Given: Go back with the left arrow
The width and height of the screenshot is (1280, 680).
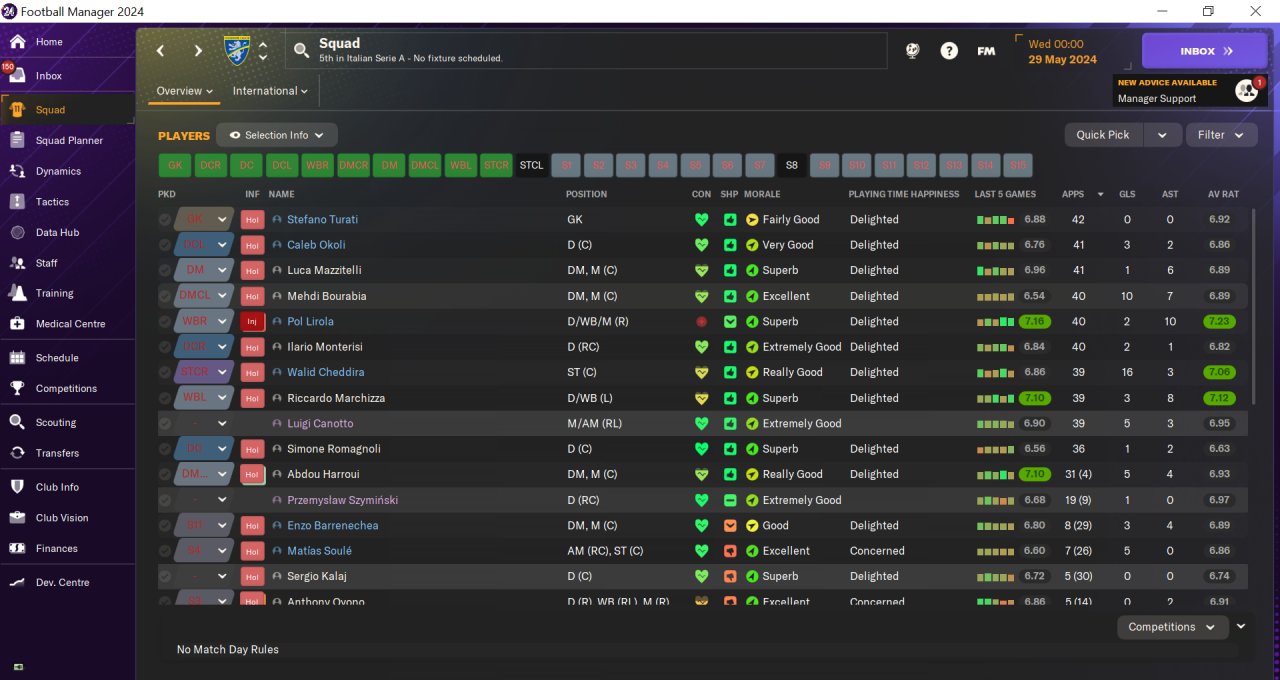Looking at the screenshot, I should pos(160,51).
